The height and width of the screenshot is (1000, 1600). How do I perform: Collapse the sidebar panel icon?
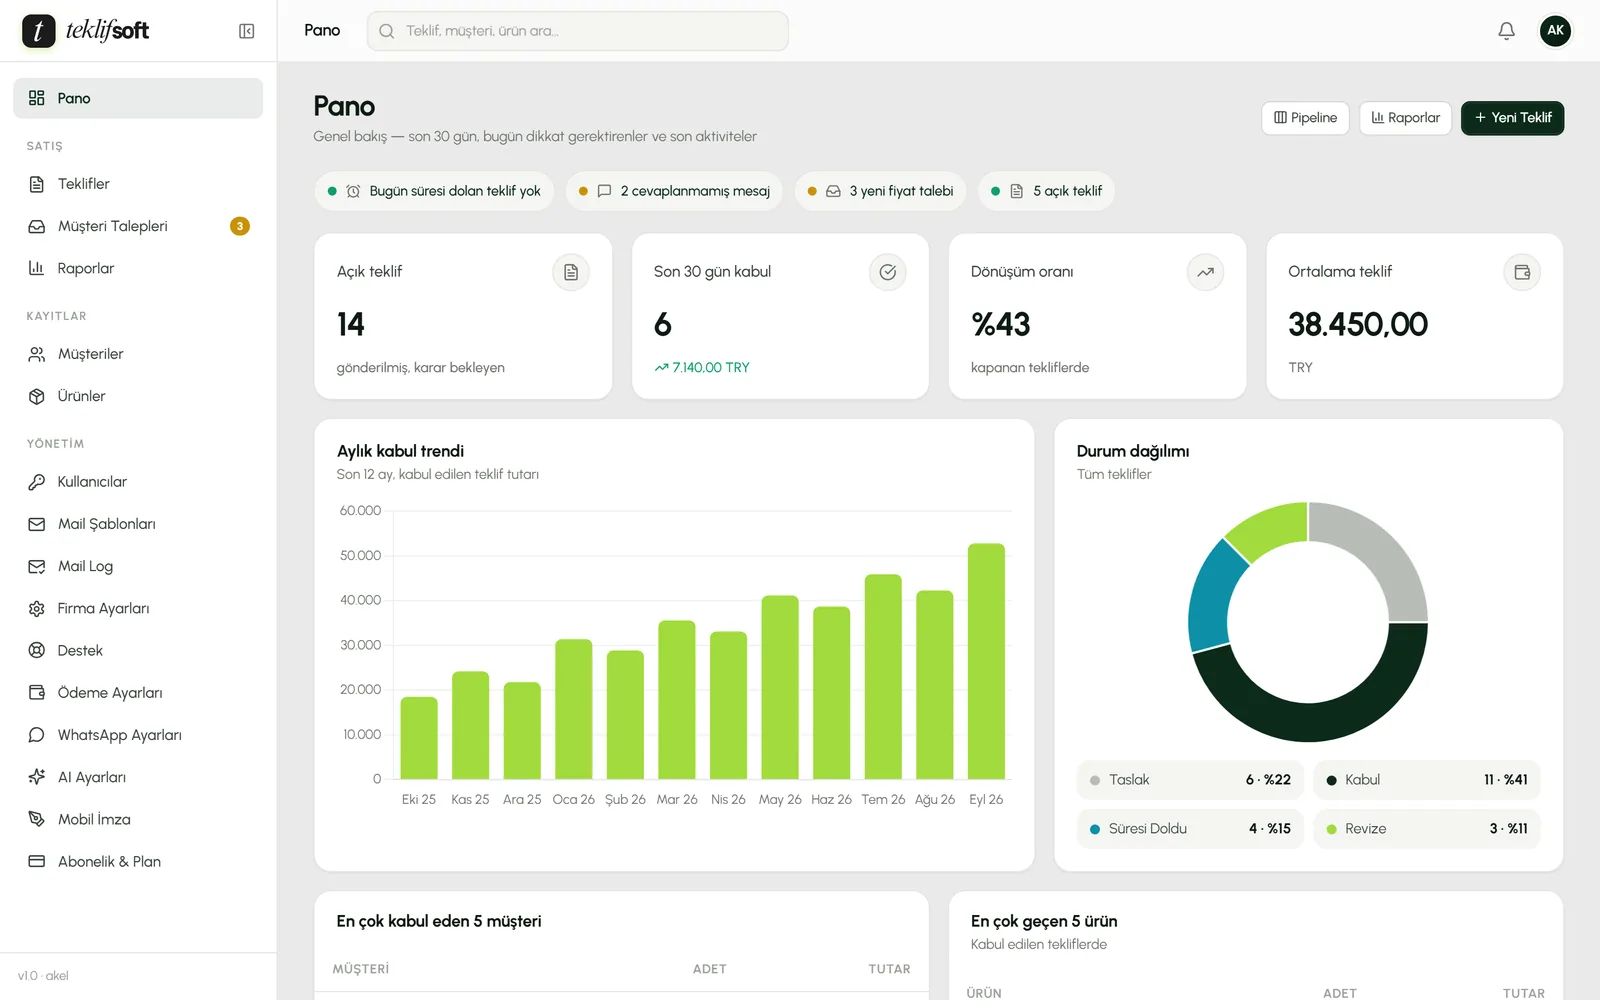[246, 31]
